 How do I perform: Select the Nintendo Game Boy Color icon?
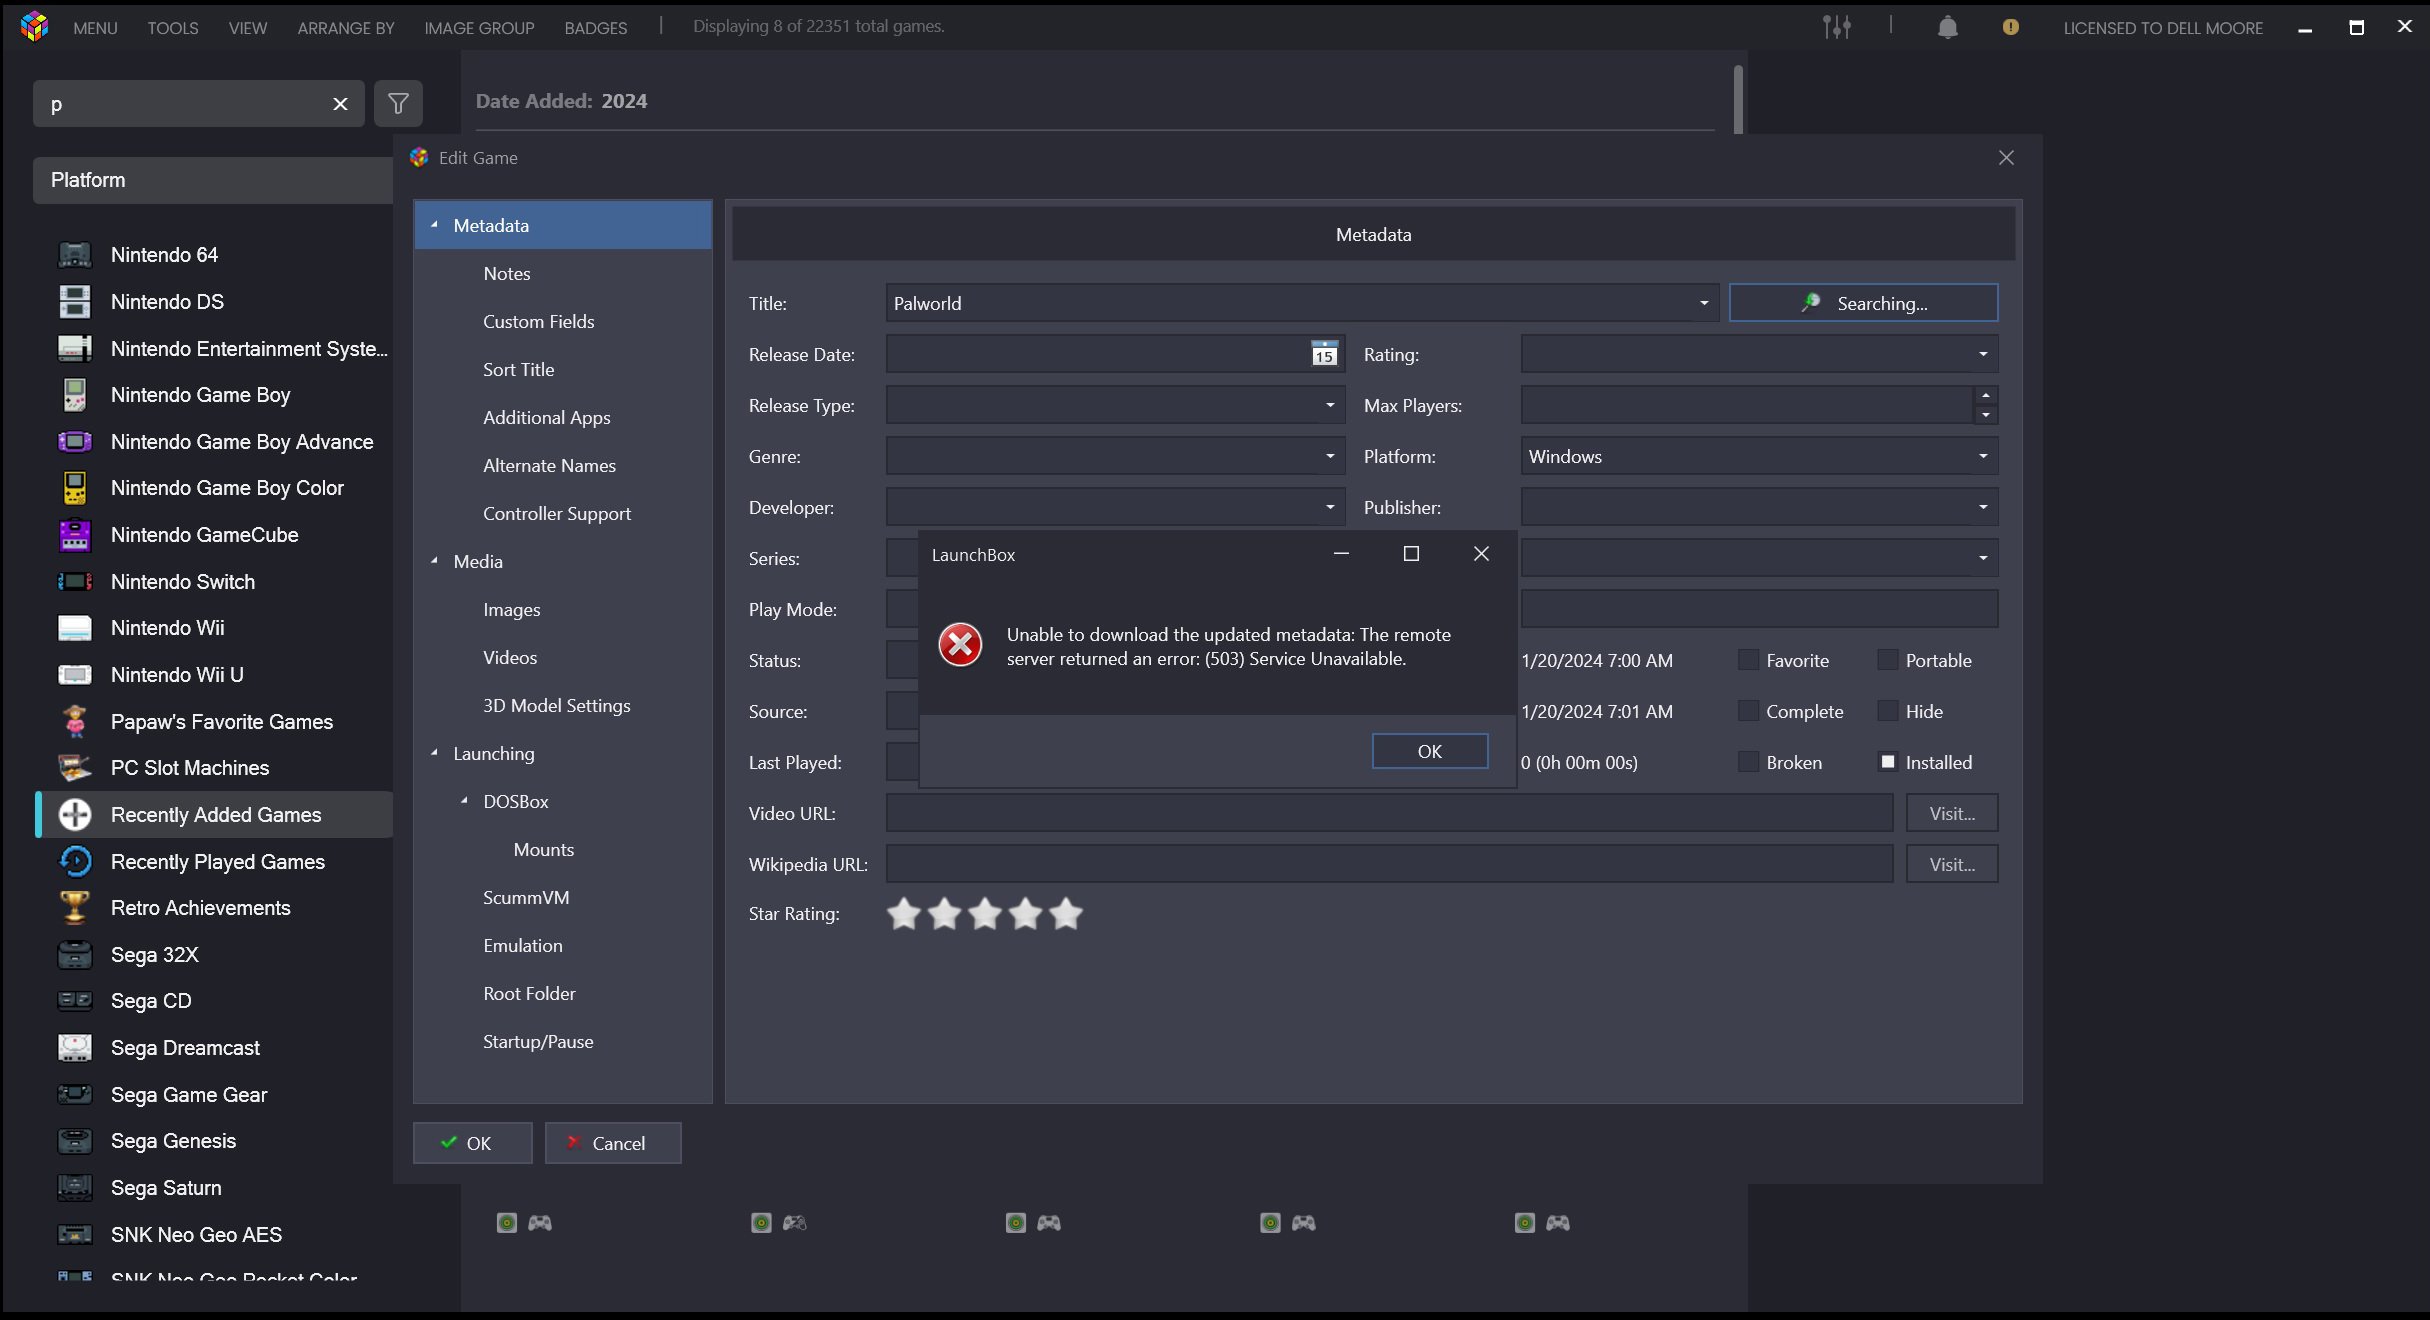75,488
